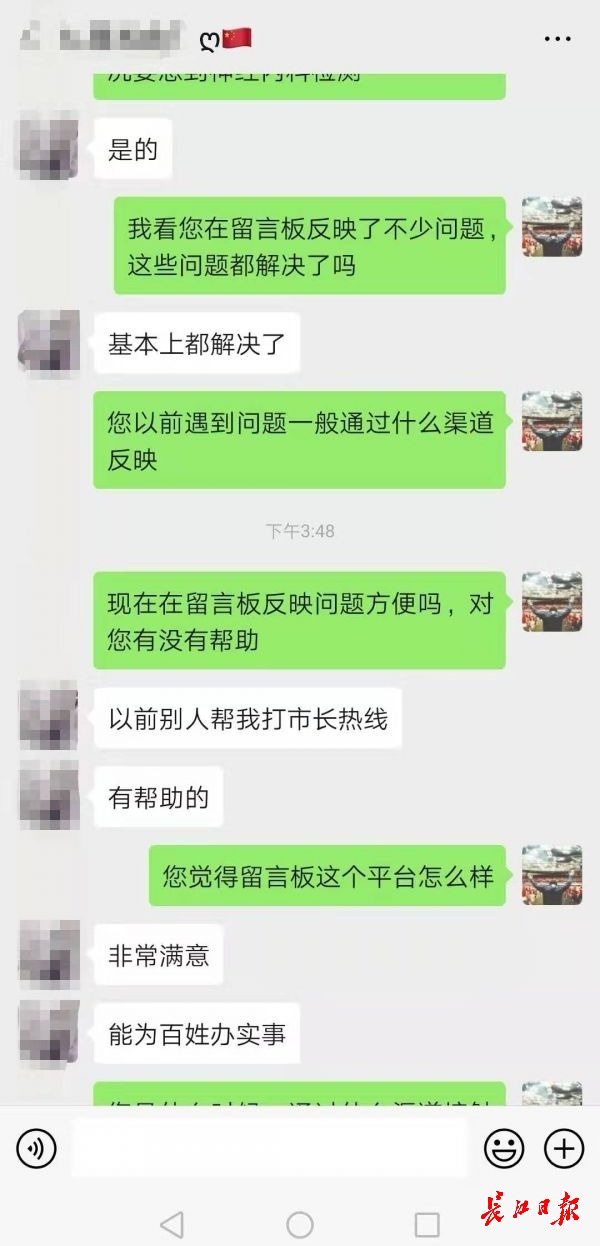Open the three-dot chat options menu
The width and height of the screenshot is (600, 1246).
coord(558,39)
